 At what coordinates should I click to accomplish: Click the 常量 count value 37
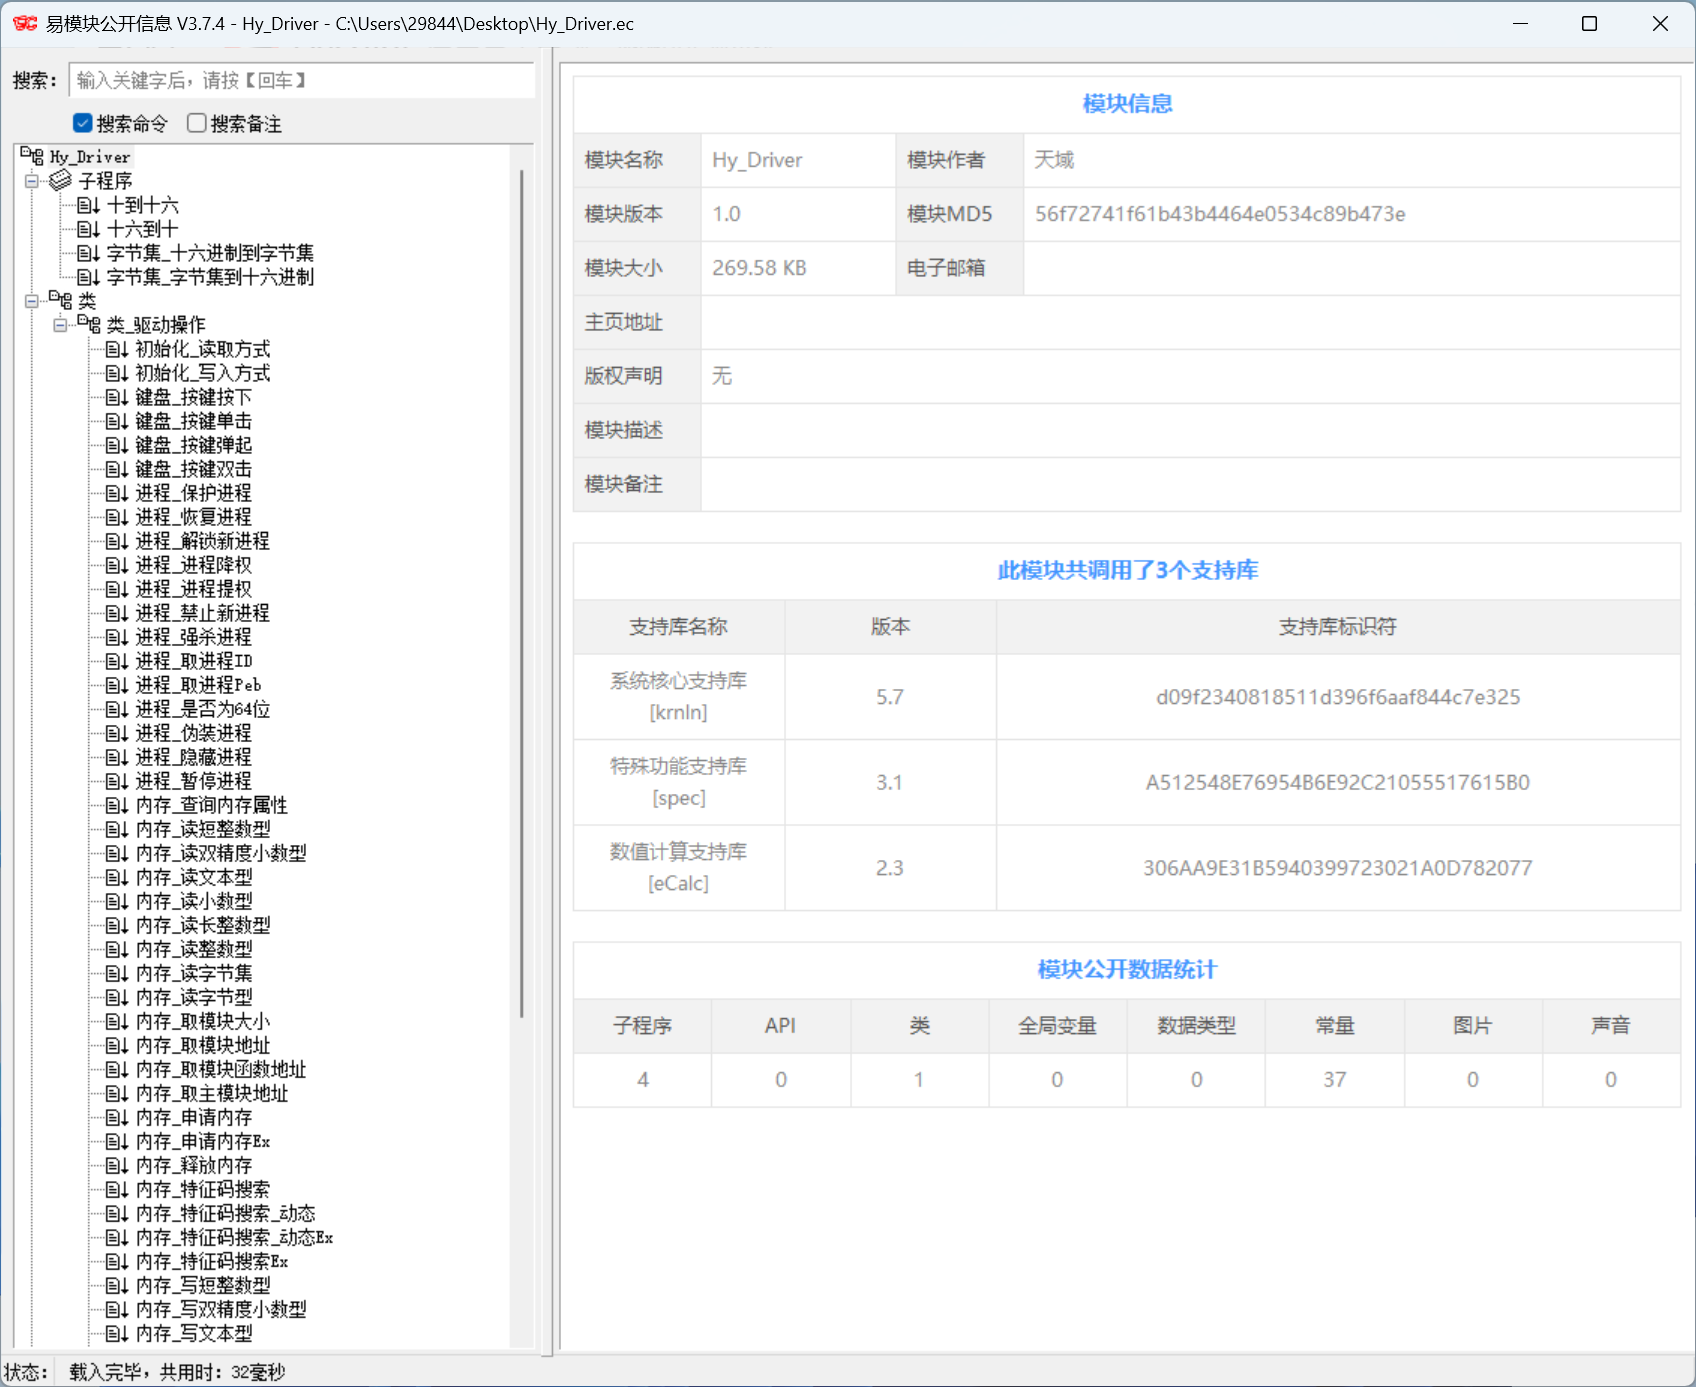[x=1334, y=1079]
